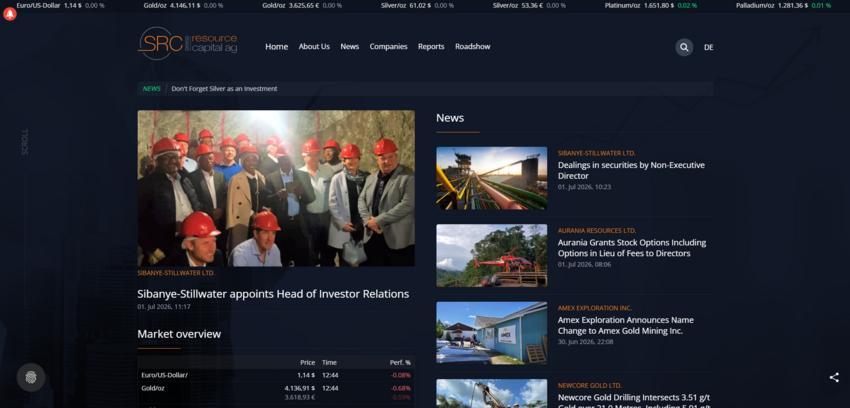Open the drilling rig news thumbnail
This screenshot has width=850, height=408.
[x=492, y=393]
